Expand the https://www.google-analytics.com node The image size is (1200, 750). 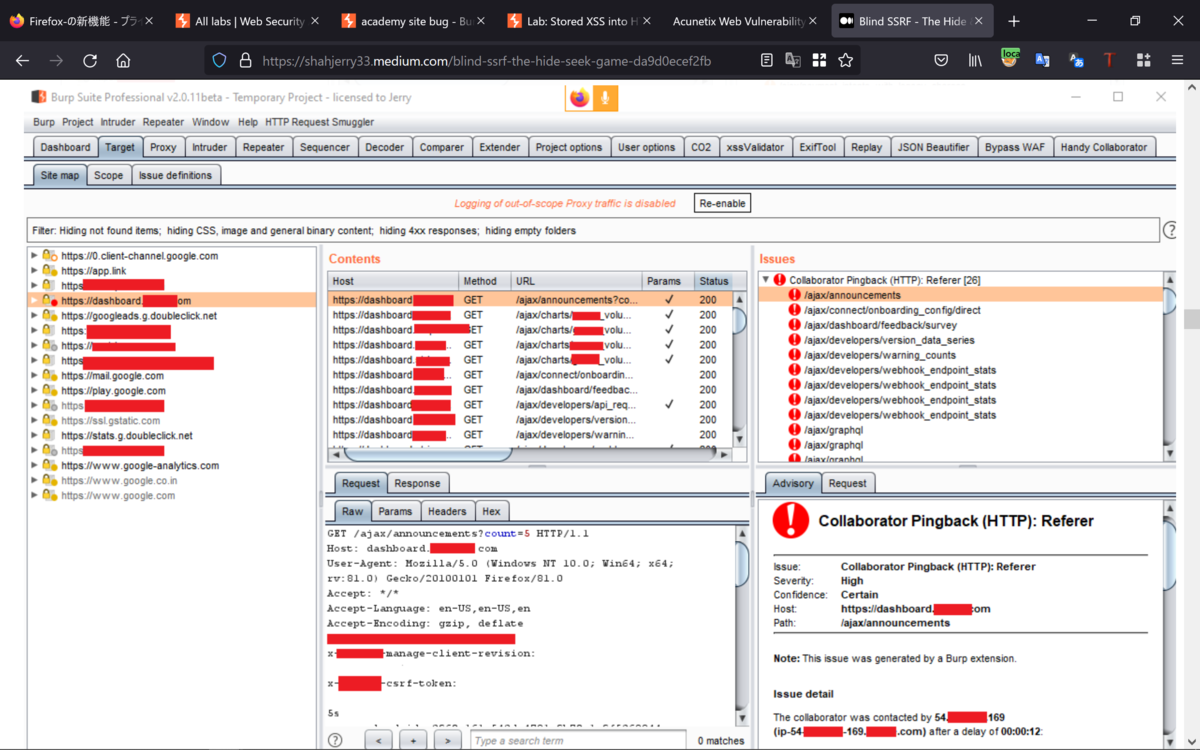(34, 466)
